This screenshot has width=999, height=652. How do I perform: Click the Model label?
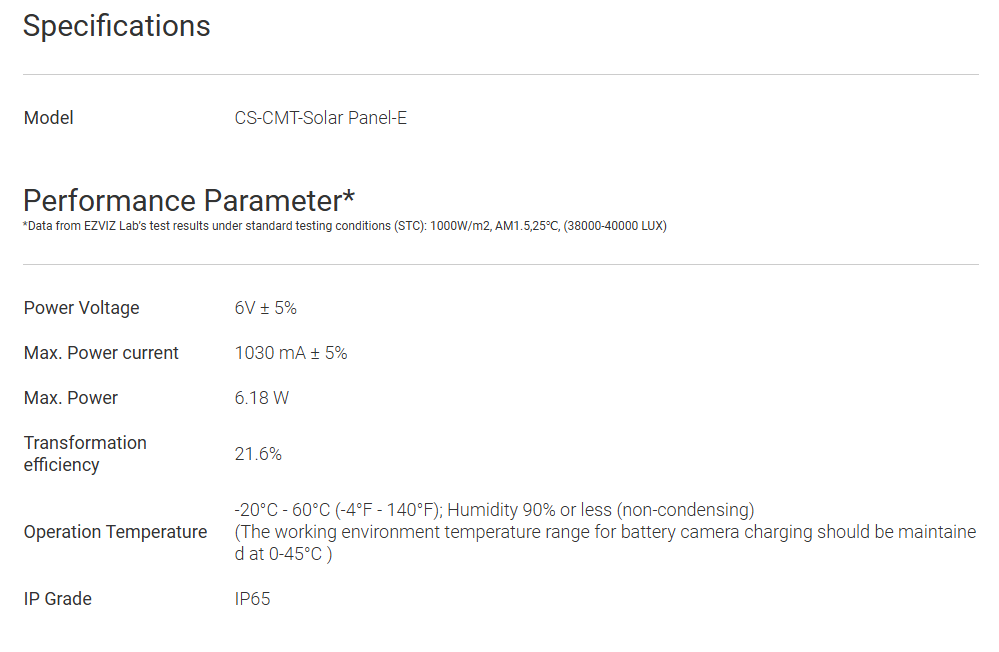click(x=48, y=118)
